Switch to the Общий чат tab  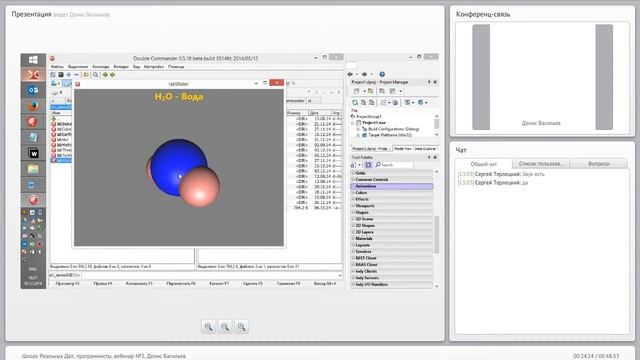484,164
